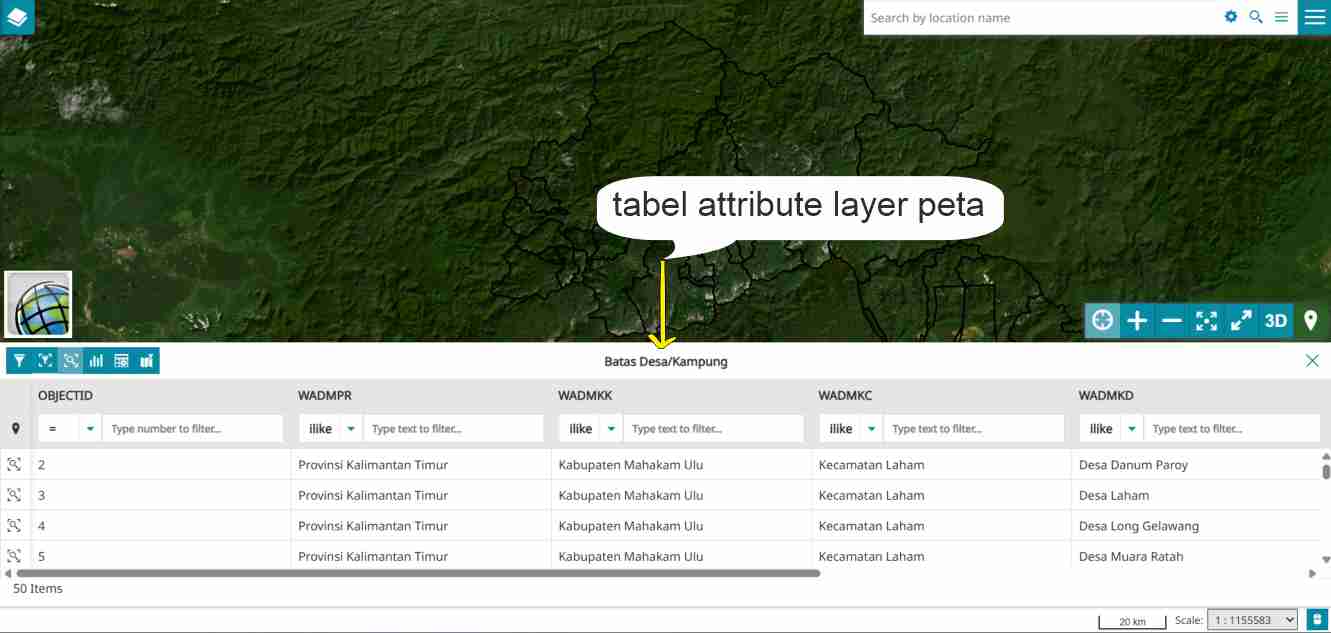
Task: Click the search magnifier icon
Action: [x=1256, y=17]
